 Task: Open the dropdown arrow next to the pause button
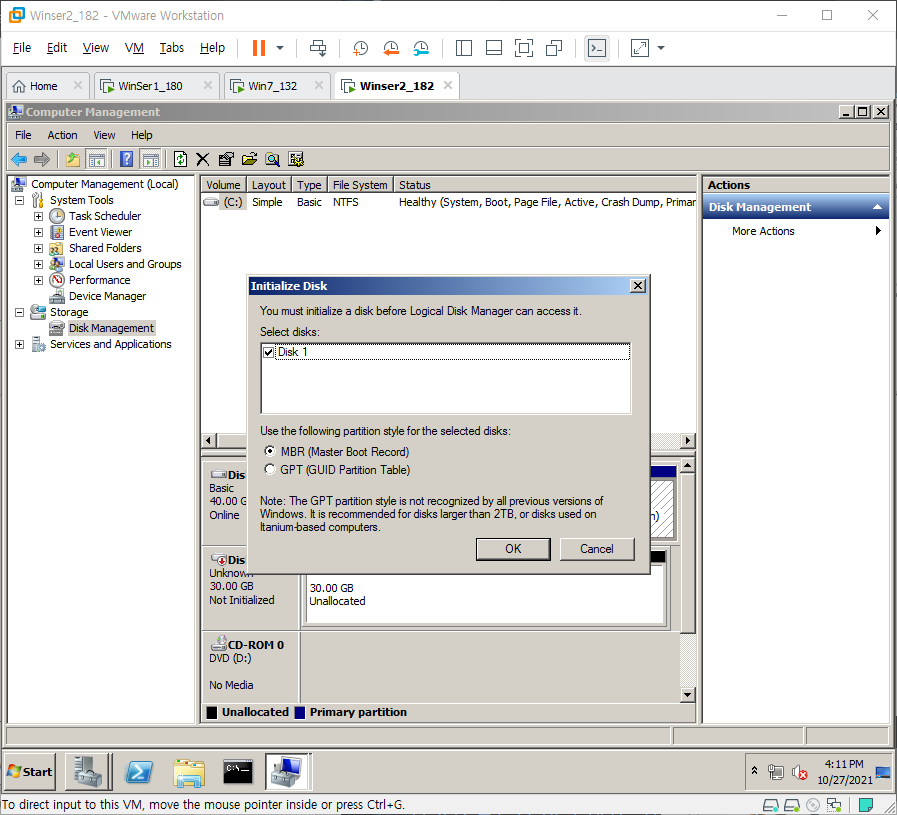pyautogui.click(x=280, y=48)
